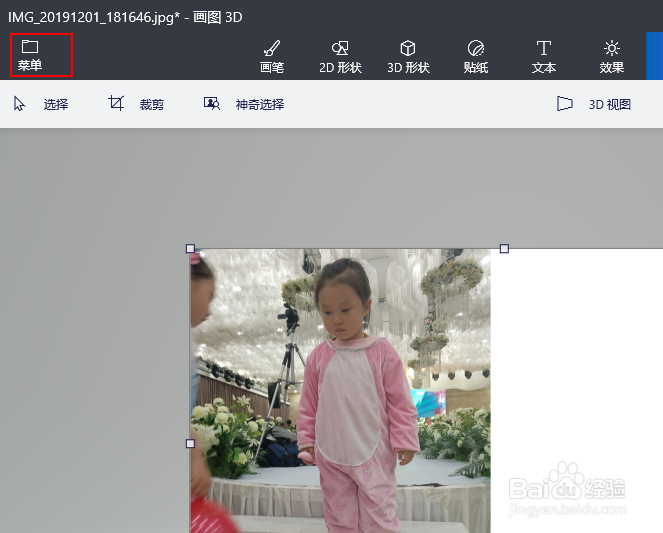
Task: Open the 2D 形状 shapes tab
Action: (340, 57)
